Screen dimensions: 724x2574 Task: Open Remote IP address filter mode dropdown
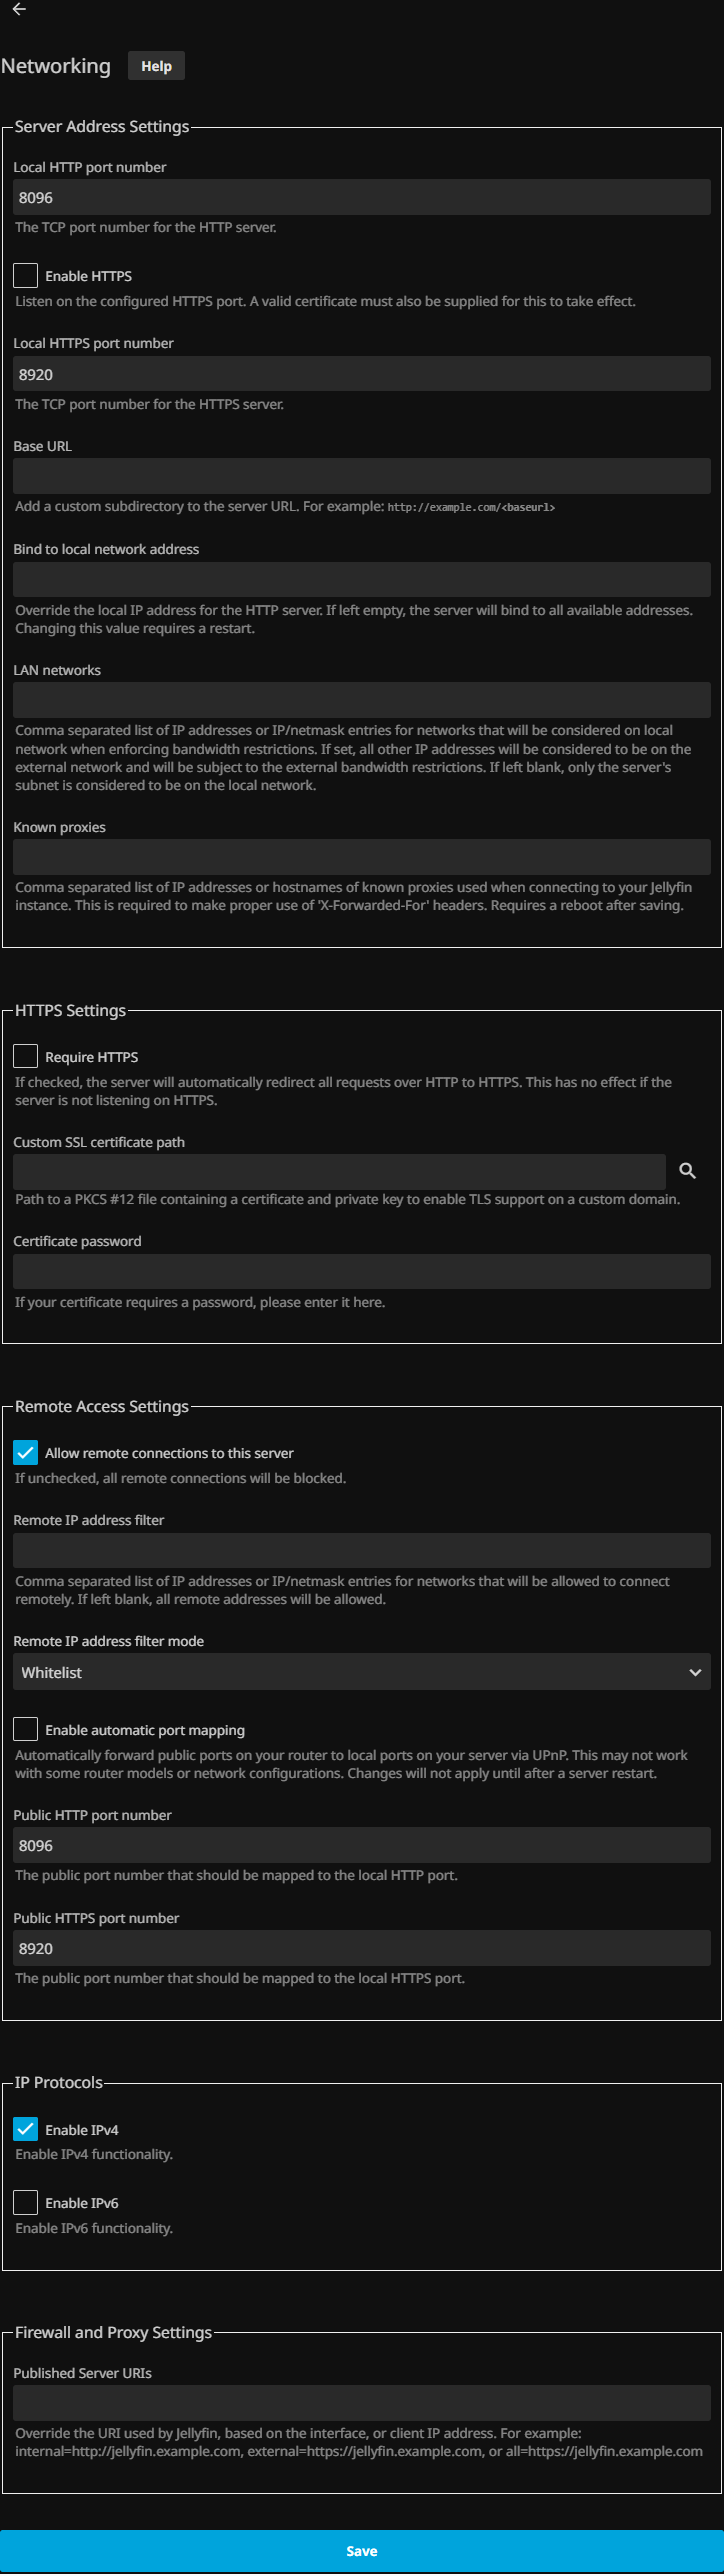(362, 1673)
